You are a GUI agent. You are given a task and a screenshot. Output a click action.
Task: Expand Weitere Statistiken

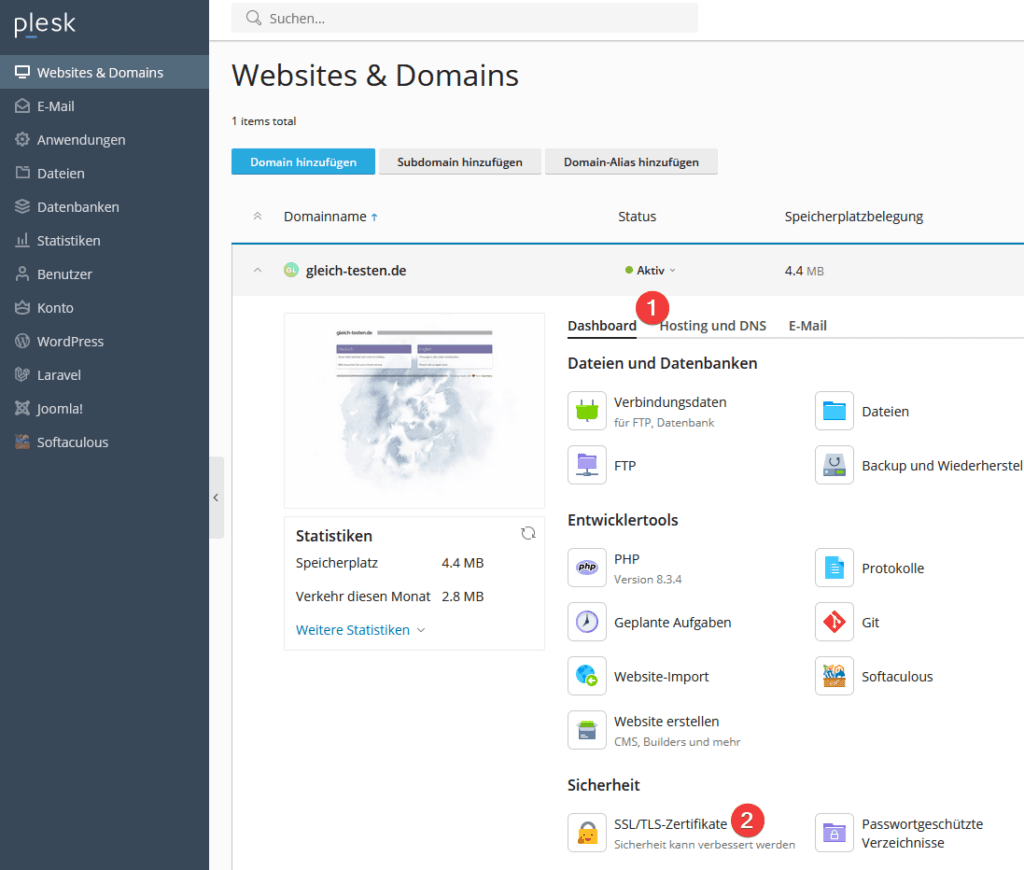click(x=360, y=630)
